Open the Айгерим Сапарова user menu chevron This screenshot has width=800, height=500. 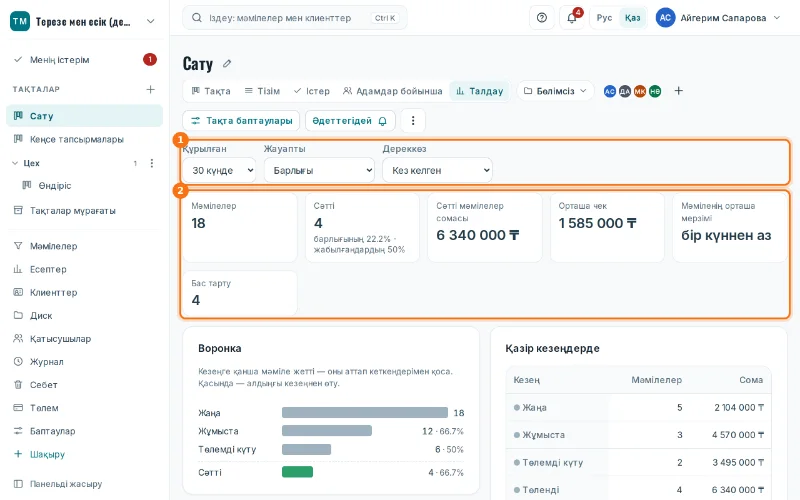[x=777, y=18]
